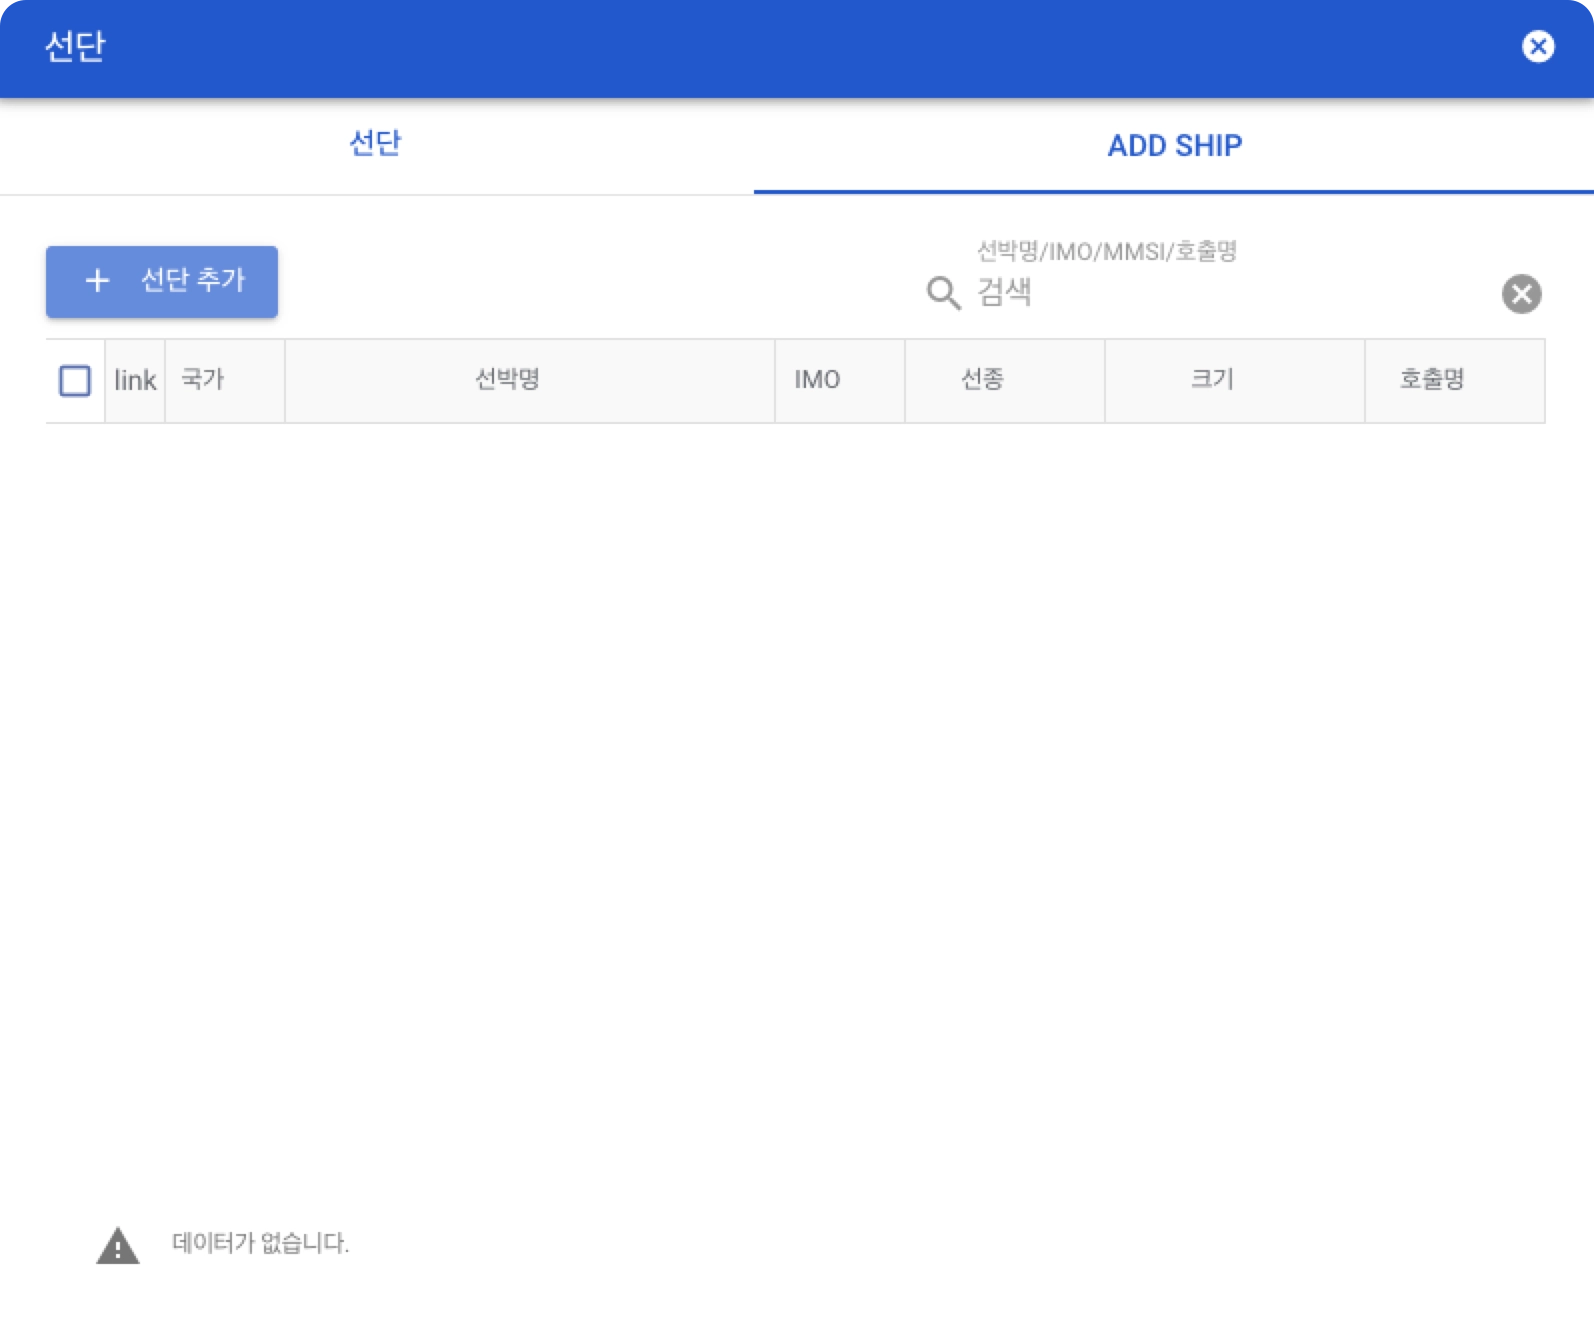1594x1338 pixels.
Task: Click the 데이터가 없습니다. message
Action: coord(260,1243)
